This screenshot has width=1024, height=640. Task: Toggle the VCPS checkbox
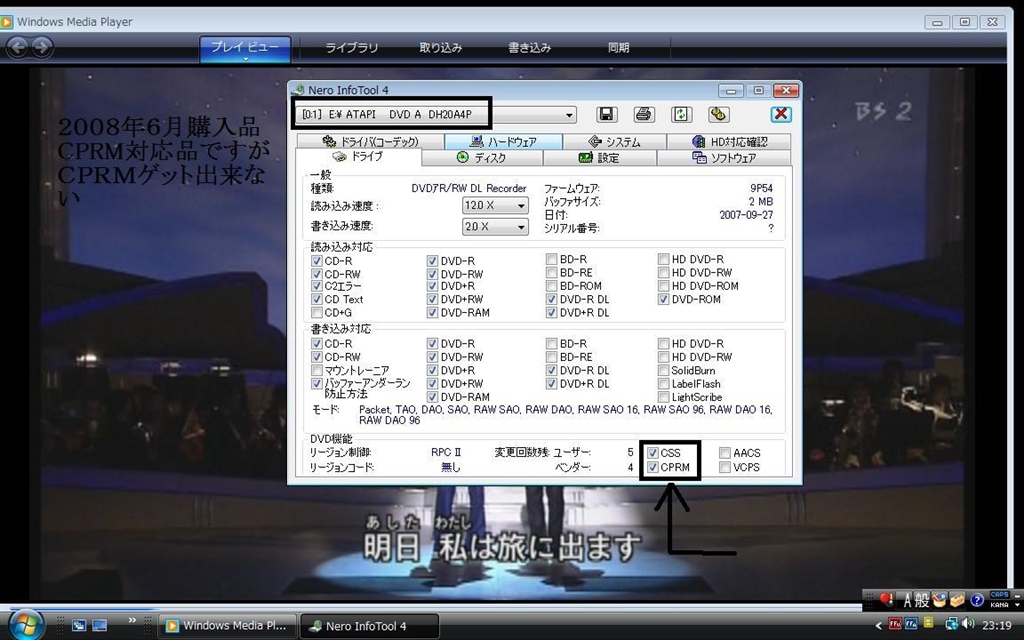coord(725,467)
